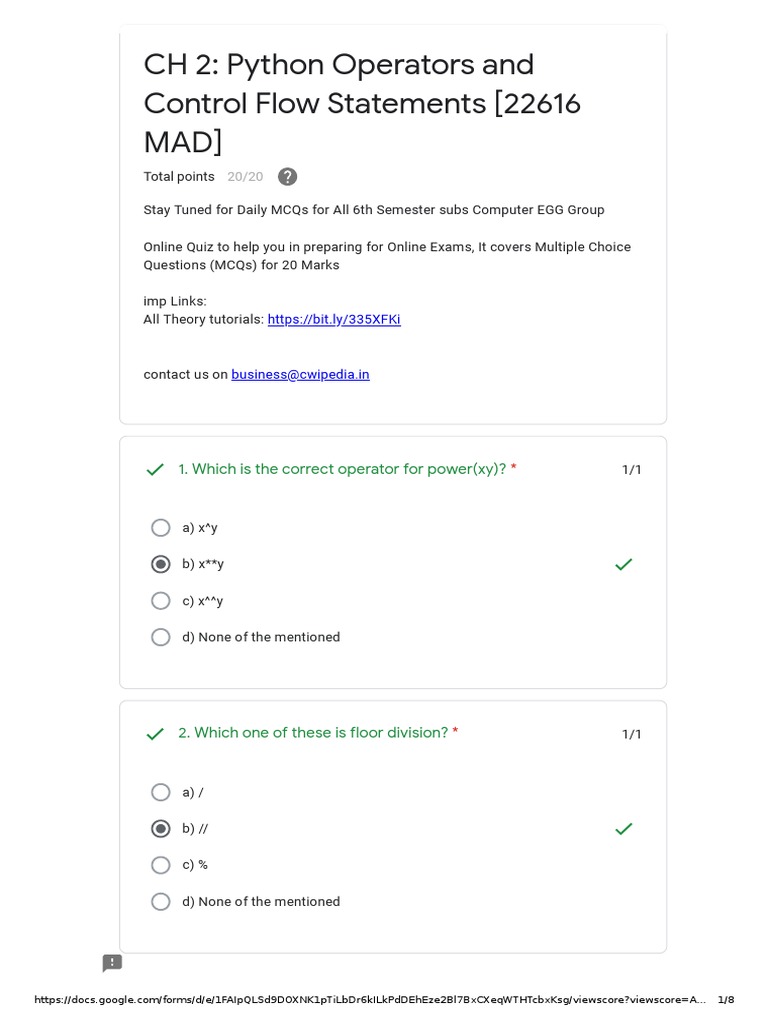Click the quiz title heading text

pyautogui.click(x=361, y=103)
